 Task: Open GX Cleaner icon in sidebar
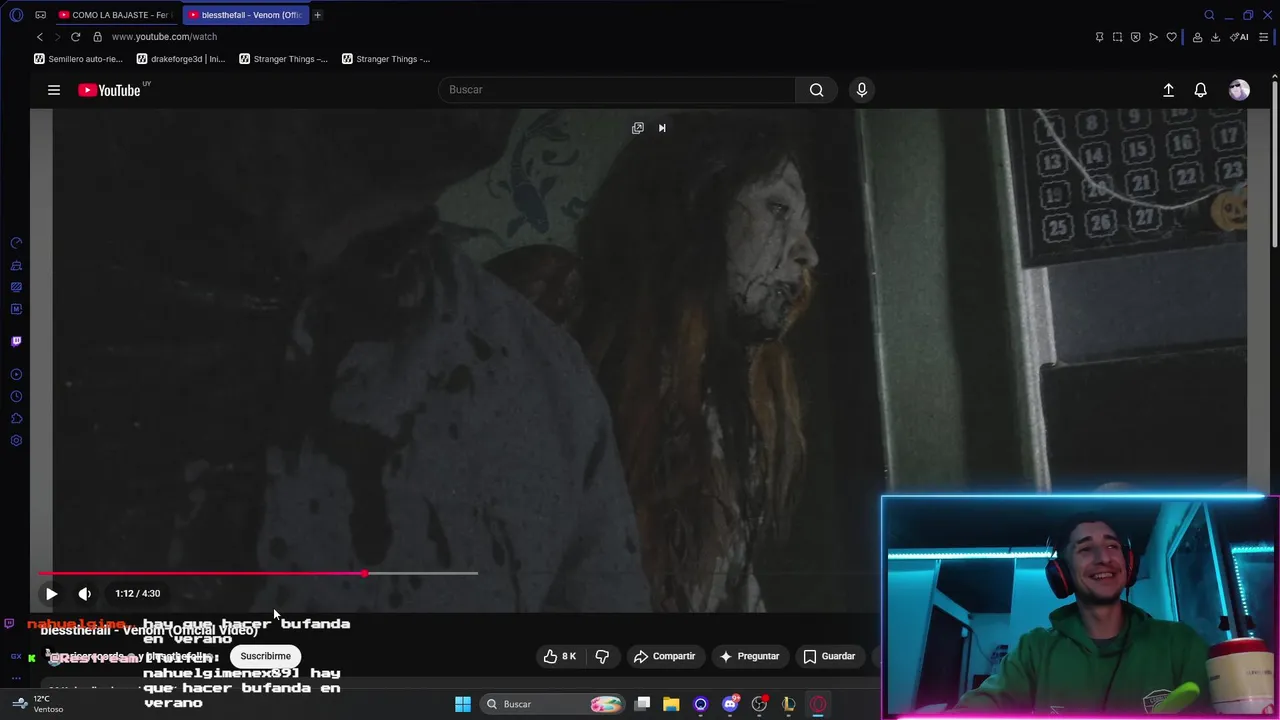16,265
